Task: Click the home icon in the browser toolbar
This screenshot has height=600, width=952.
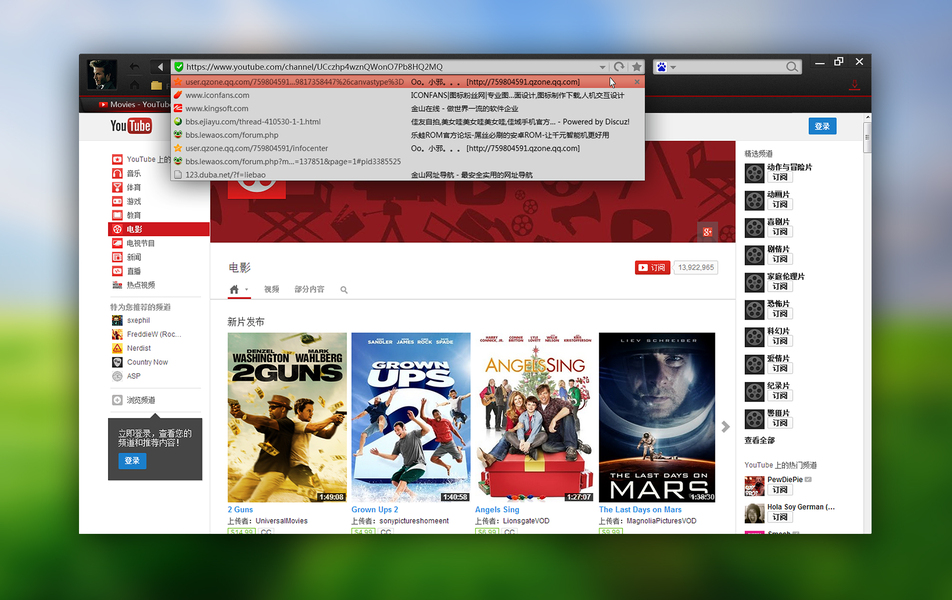Action: pyautogui.click(x=135, y=84)
